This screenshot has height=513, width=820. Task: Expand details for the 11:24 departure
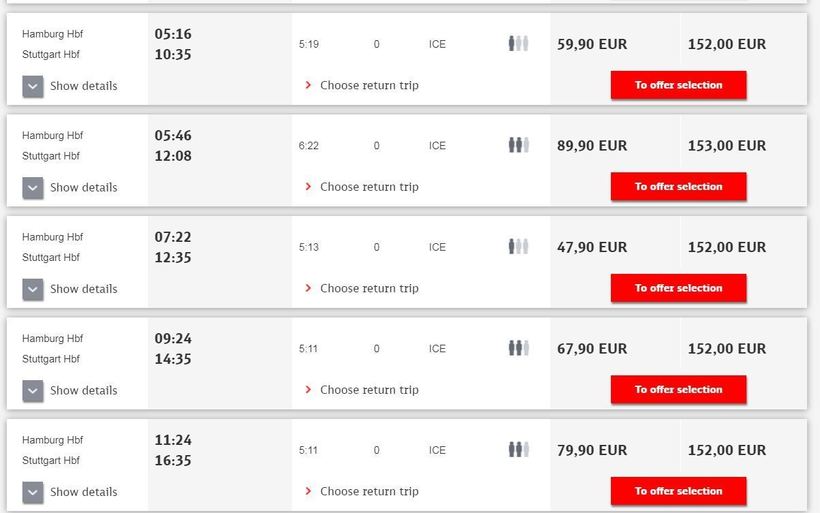coord(33,492)
